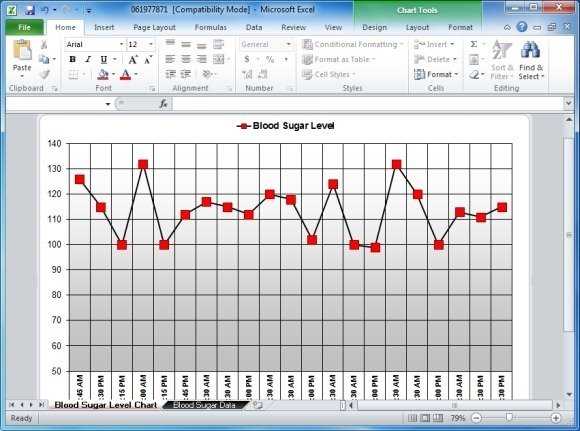This screenshot has width=580, height=431.
Task: Click the Conditional Formatting button
Action: [353, 44]
